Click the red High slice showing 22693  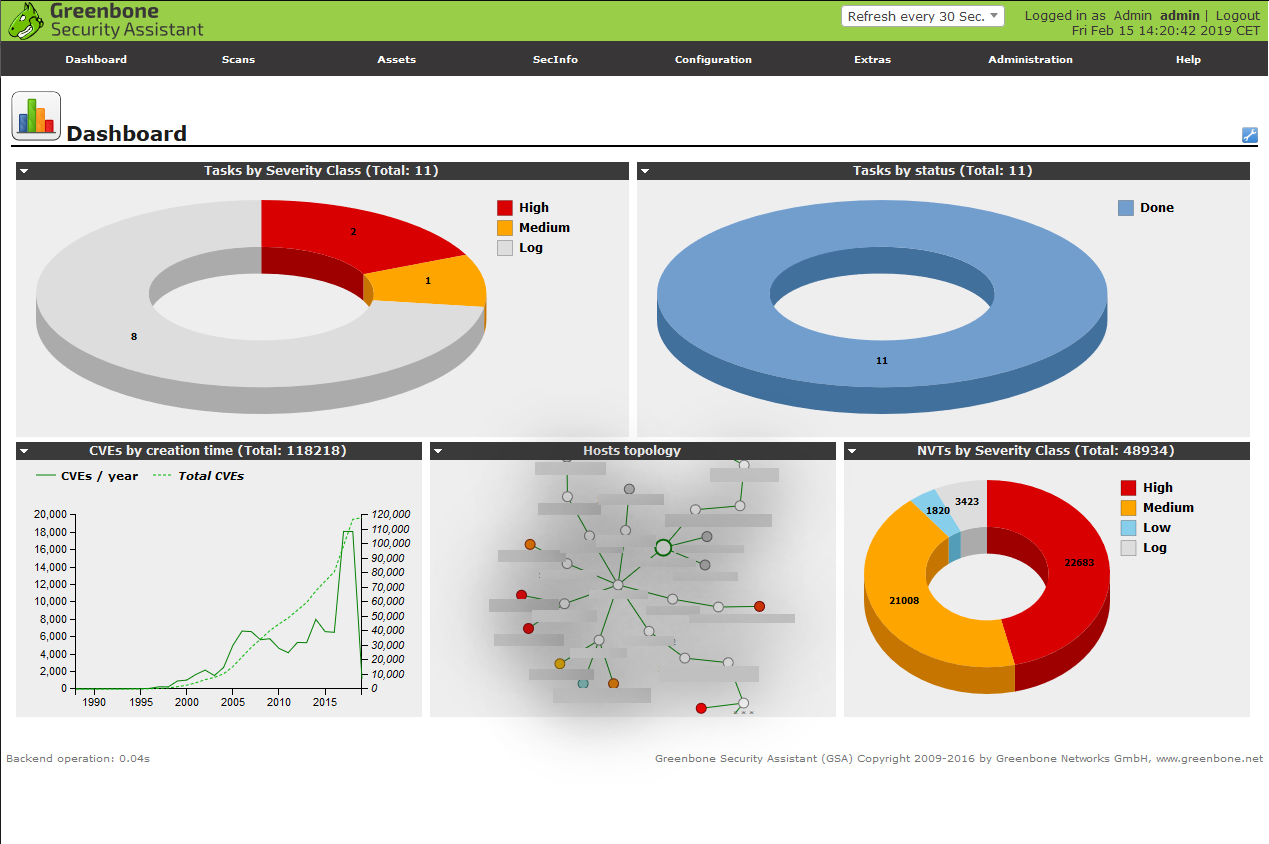1060,580
